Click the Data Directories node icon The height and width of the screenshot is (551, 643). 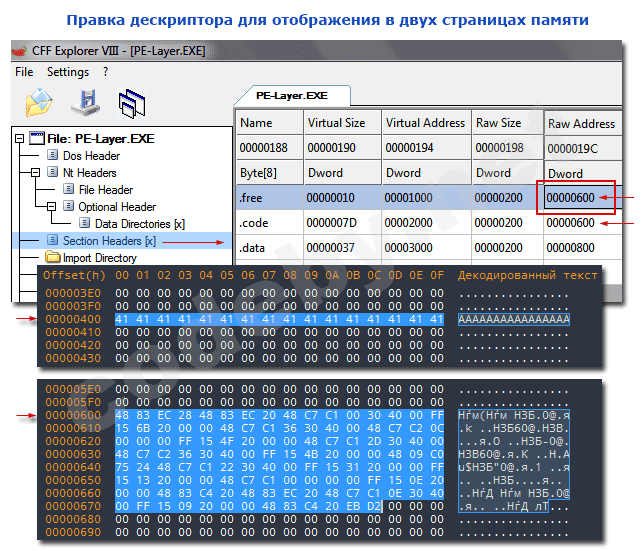[x=84, y=223]
